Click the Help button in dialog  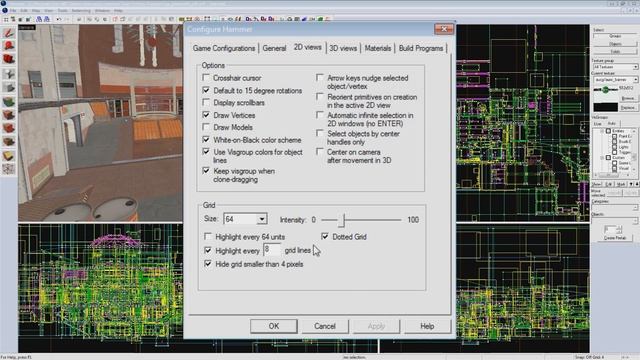pos(427,326)
